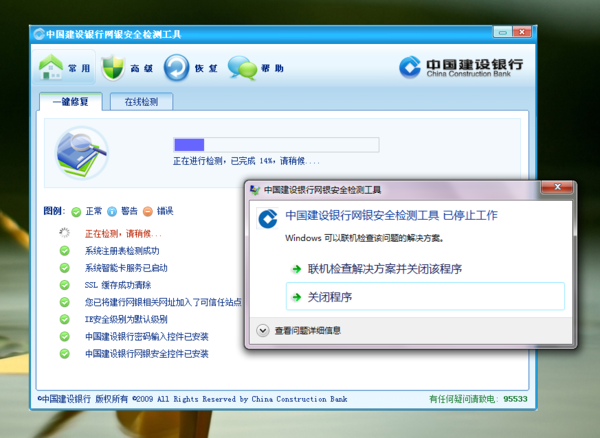The width and height of the screenshot is (600, 438).
Task: Click green check beside 密码输入控件已安装
Action: point(65,336)
